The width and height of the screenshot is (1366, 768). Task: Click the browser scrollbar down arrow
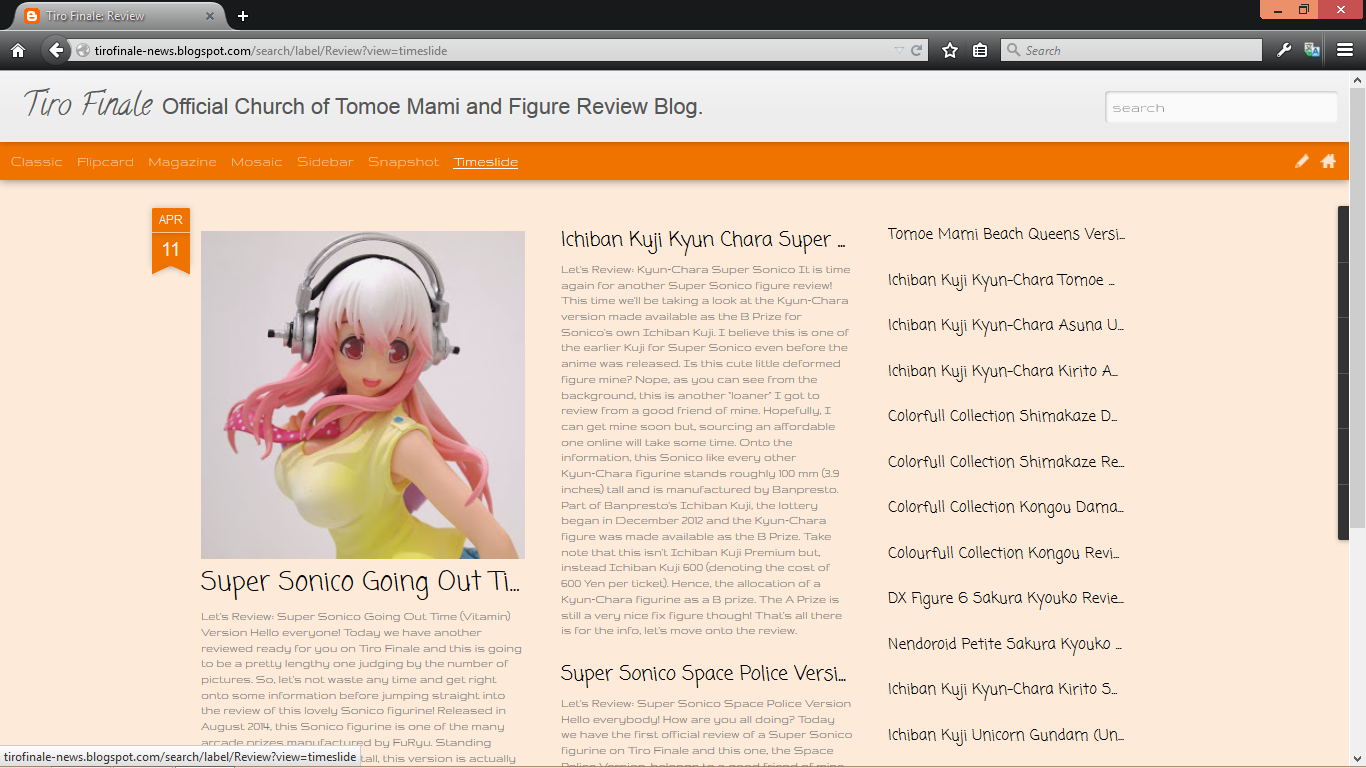[1358, 760]
